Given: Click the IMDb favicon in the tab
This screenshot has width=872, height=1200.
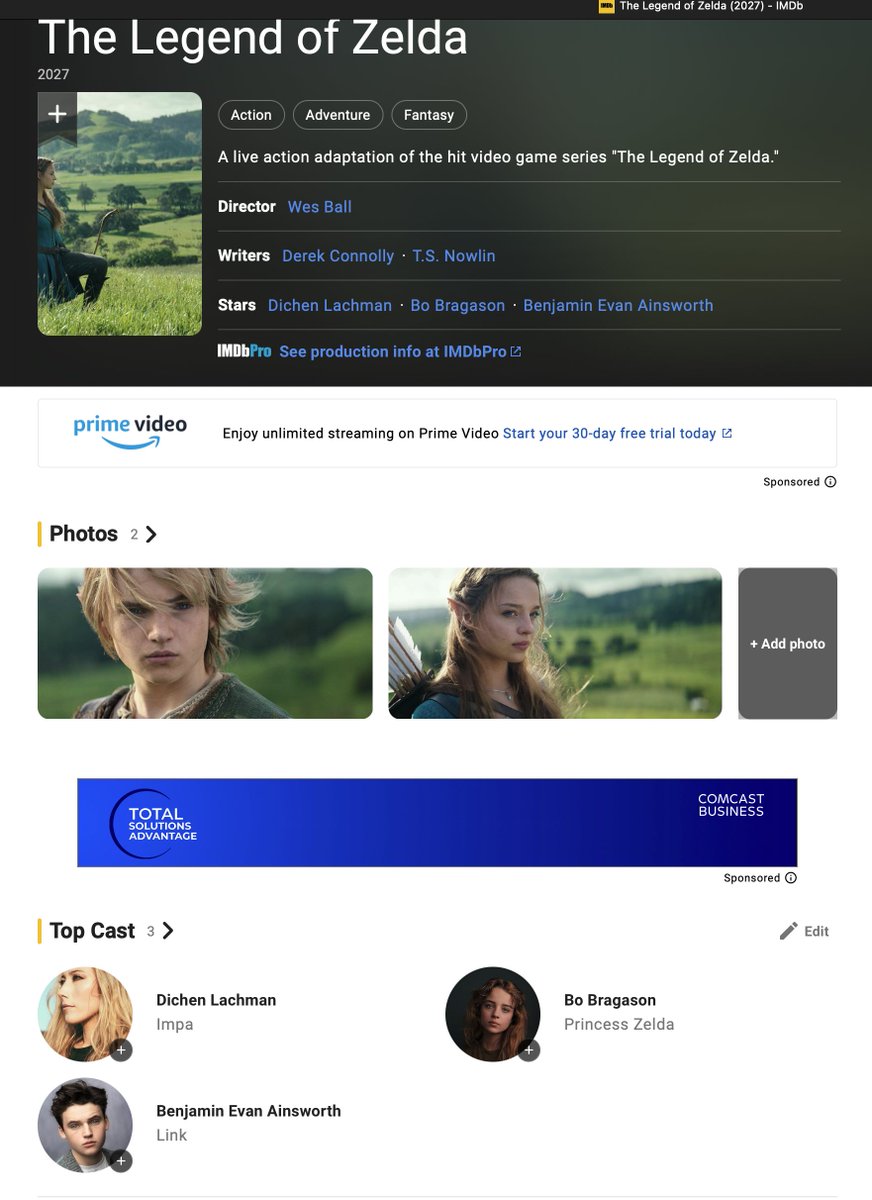Looking at the screenshot, I should click(606, 6).
